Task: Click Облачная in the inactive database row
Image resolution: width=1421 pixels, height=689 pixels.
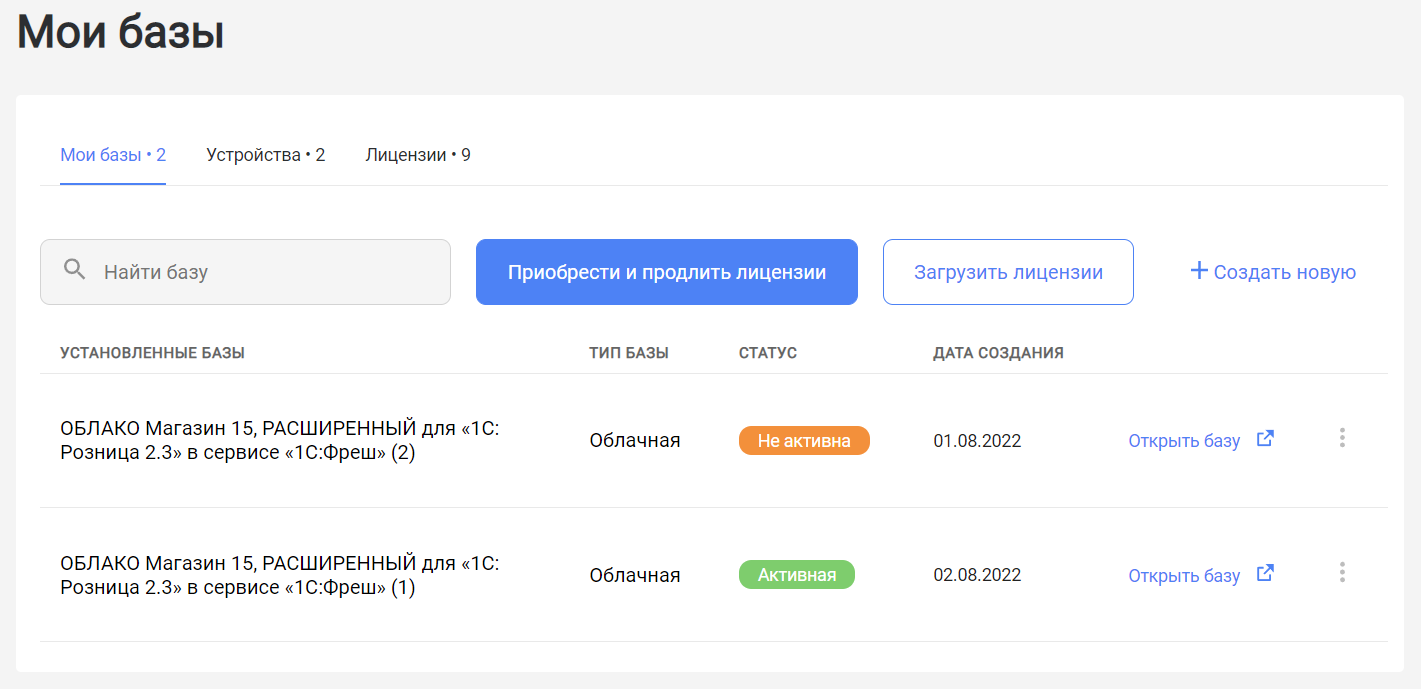Action: (x=635, y=441)
